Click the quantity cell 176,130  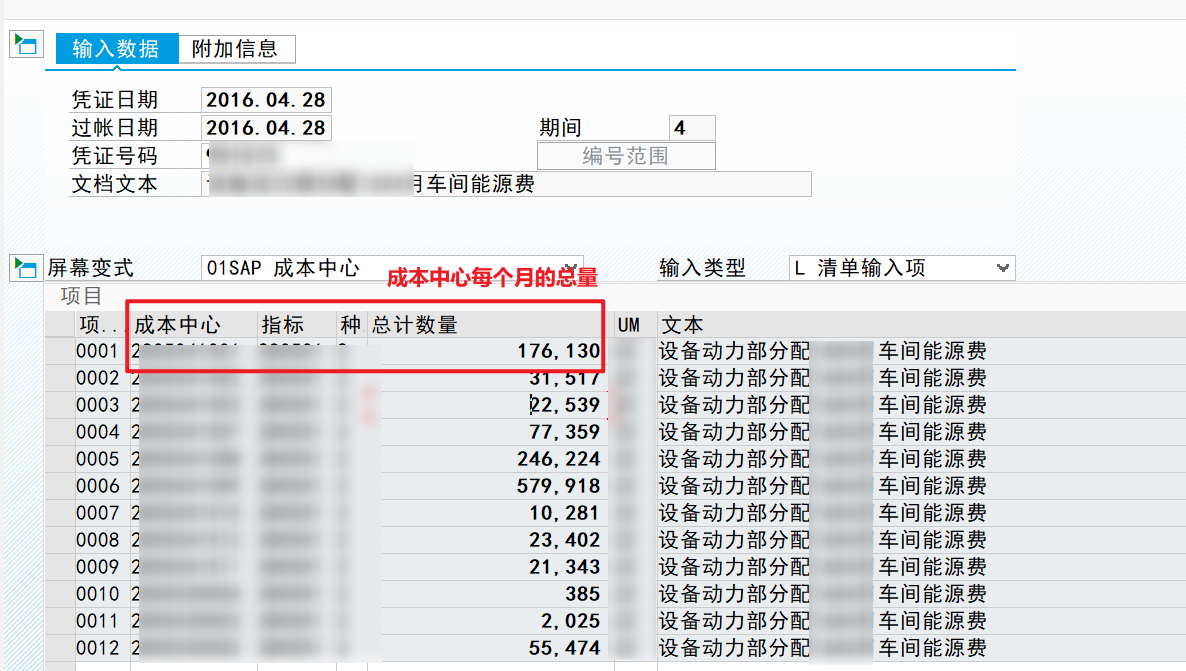[x=488, y=351]
